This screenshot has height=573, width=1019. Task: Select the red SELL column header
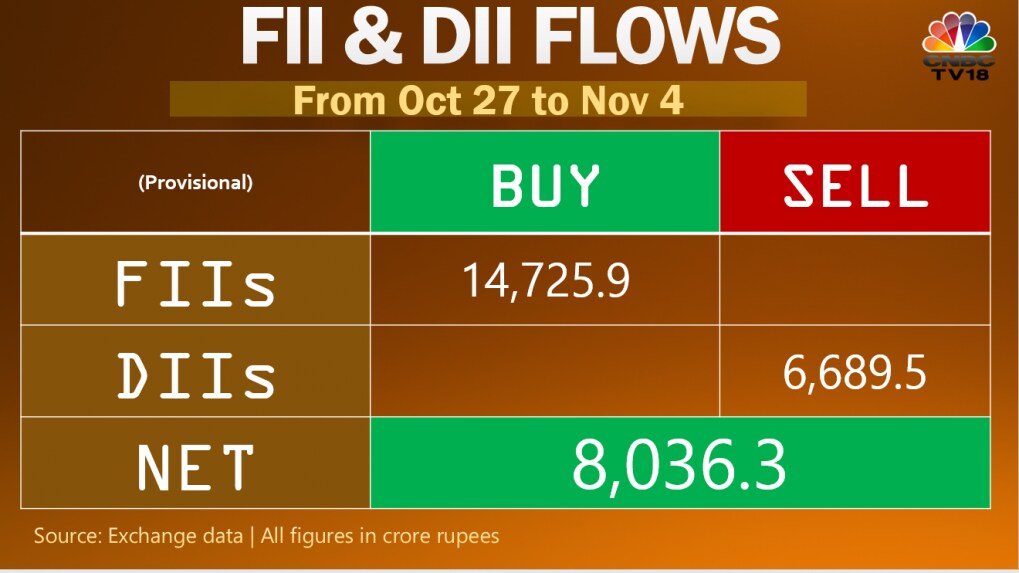(855, 183)
